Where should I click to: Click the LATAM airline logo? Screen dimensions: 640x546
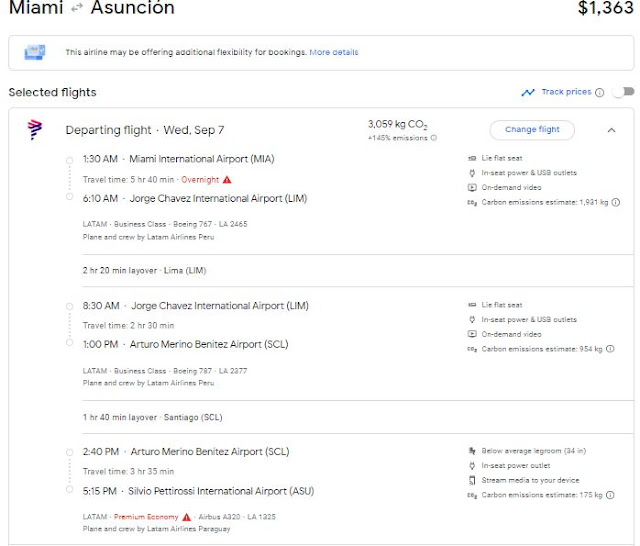[x=35, y=130]
